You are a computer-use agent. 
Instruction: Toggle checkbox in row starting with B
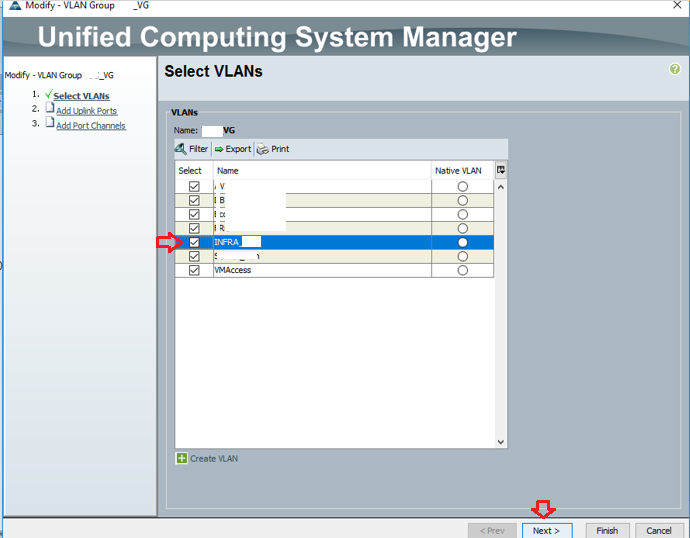tap(194, 201)
